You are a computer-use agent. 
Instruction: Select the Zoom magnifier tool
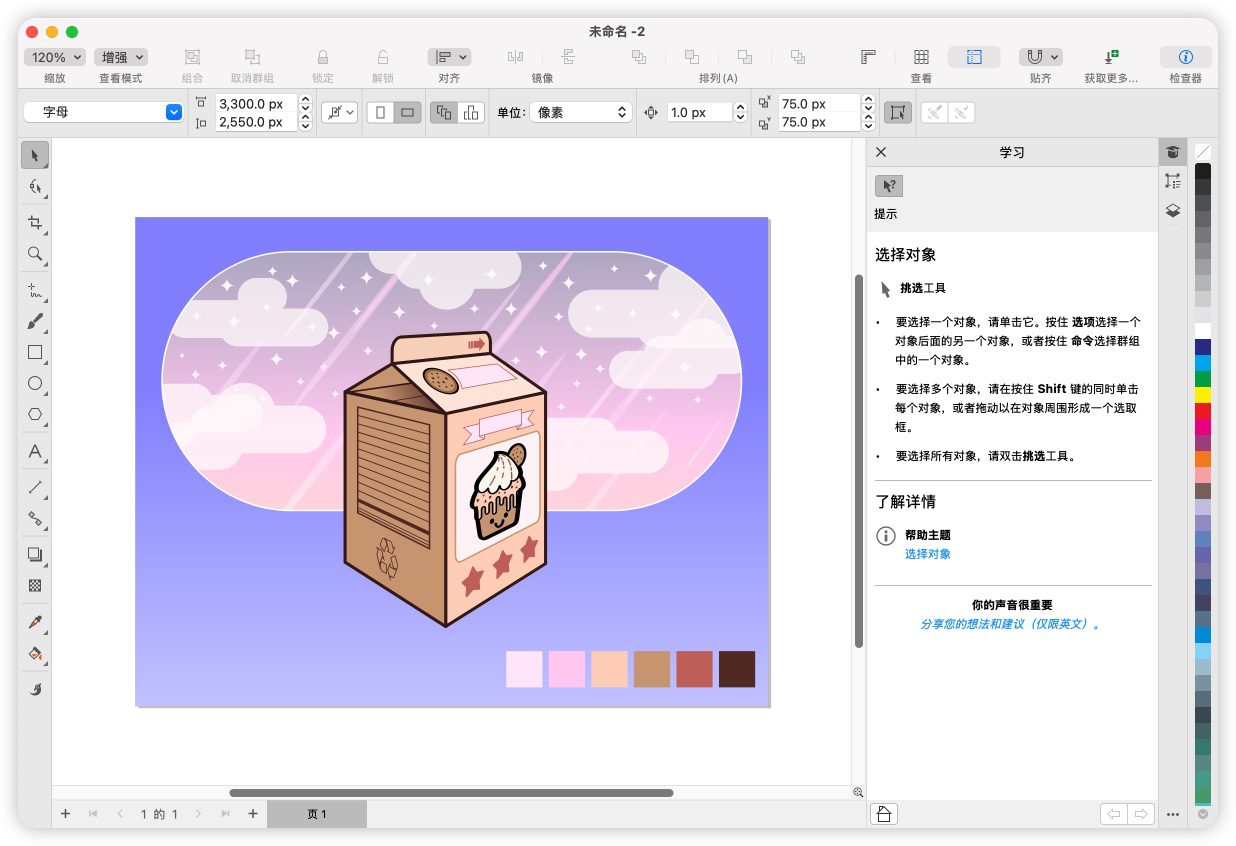coord(35,254)
